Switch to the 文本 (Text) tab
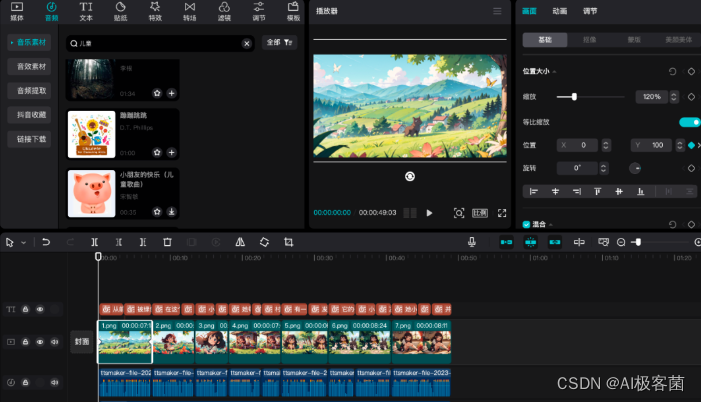The width and height of the screenshot is (701, 402). click(86, 12)
